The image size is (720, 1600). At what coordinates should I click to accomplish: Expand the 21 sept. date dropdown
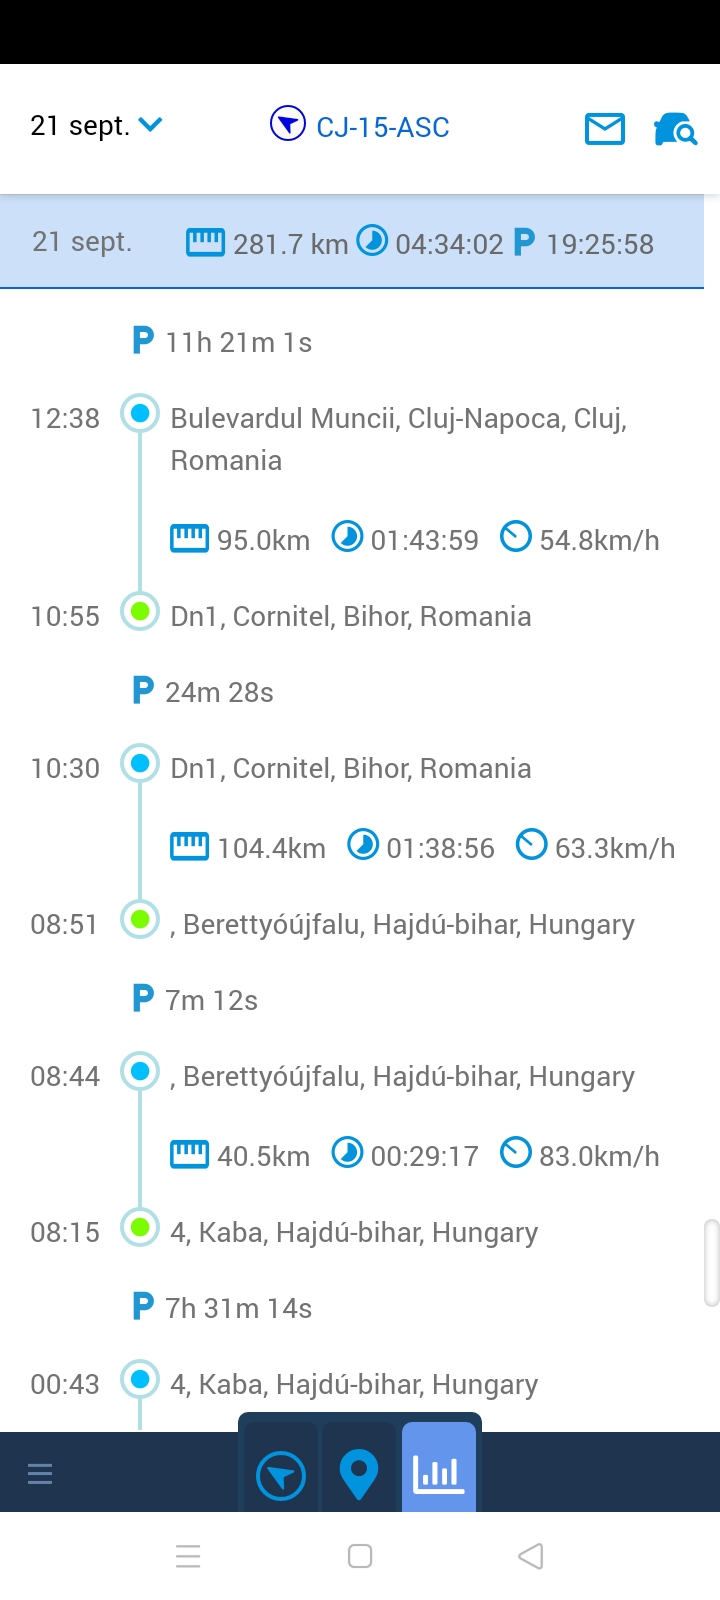[97, 126]
